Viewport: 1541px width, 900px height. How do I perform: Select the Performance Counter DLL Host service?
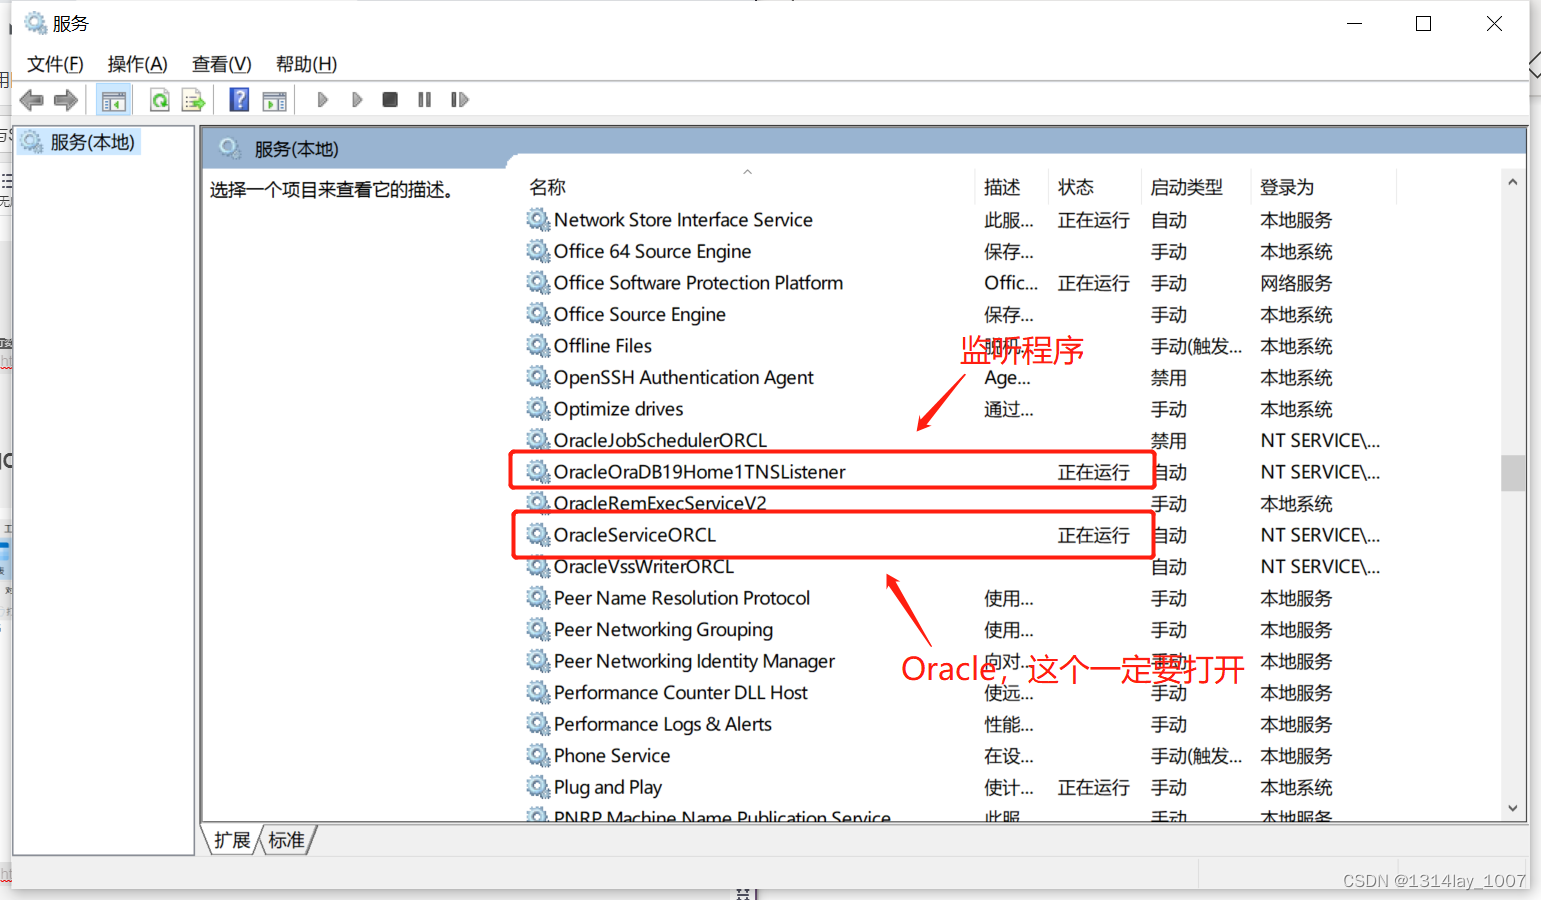click(x=680, y=692)
